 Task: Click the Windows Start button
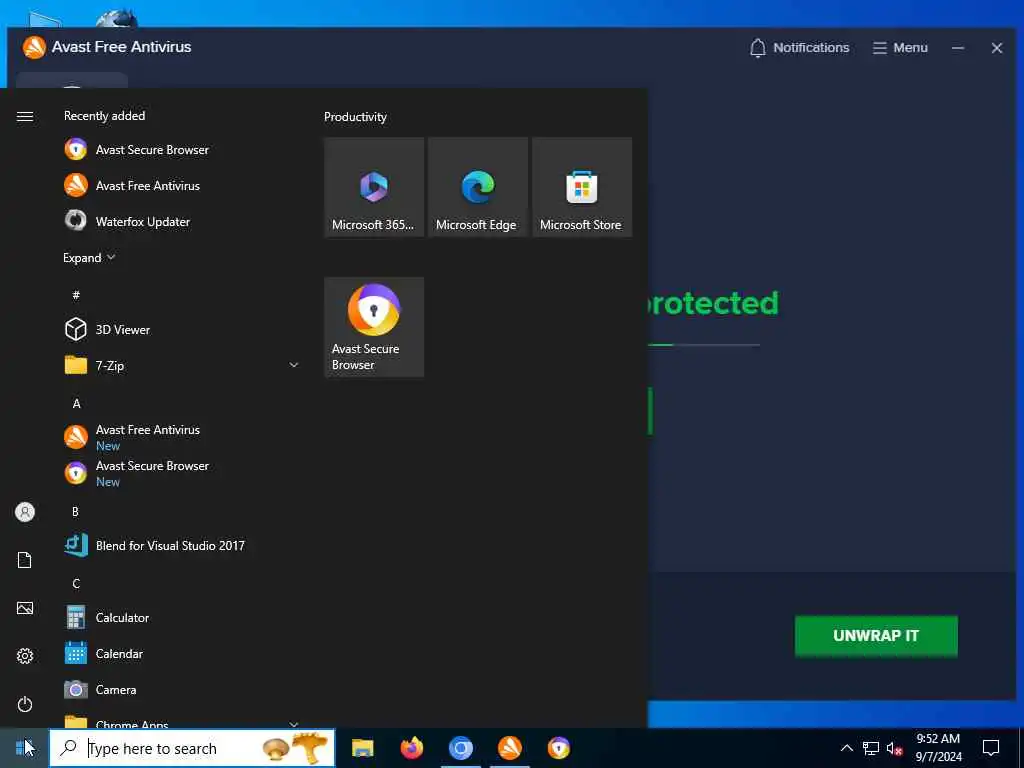24,748
